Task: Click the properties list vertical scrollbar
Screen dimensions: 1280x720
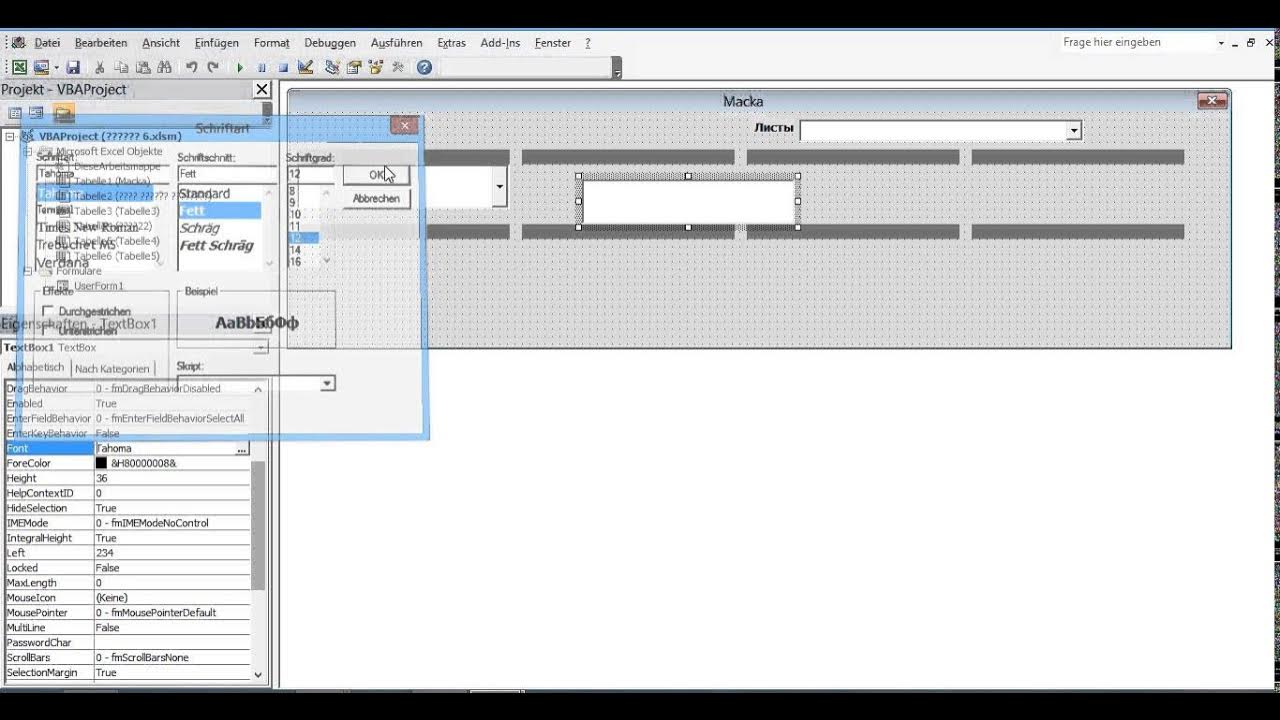Action: [258, 525]
